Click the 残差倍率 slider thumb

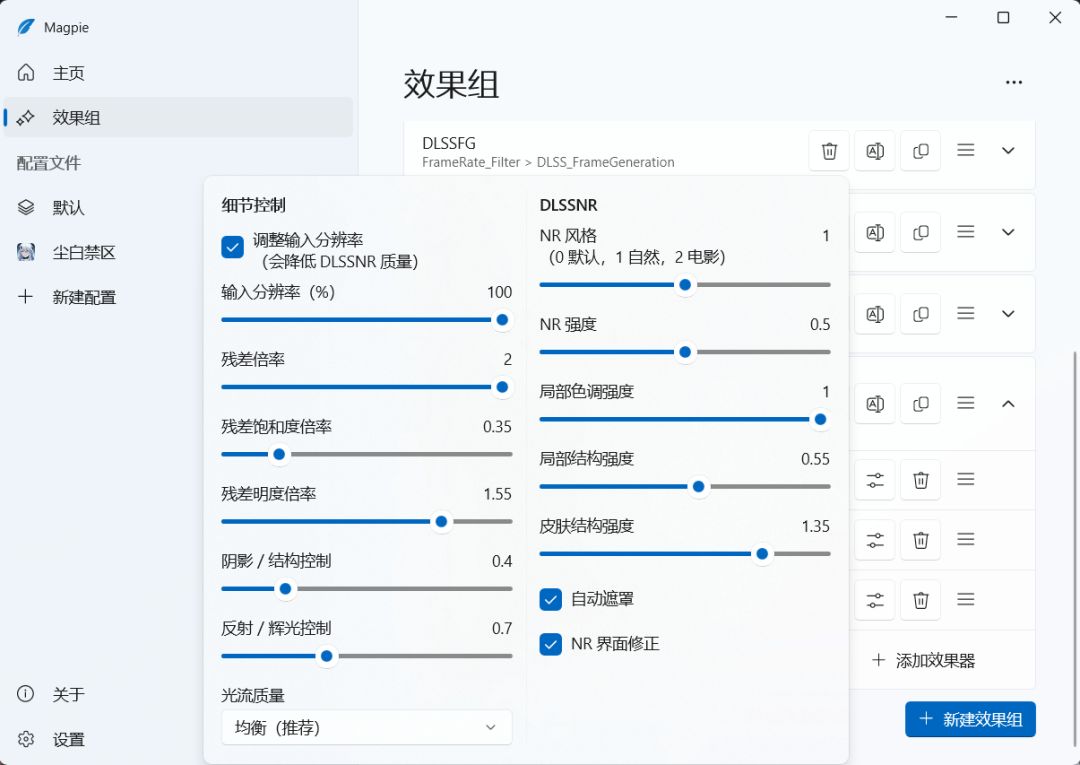click(502, 387)
